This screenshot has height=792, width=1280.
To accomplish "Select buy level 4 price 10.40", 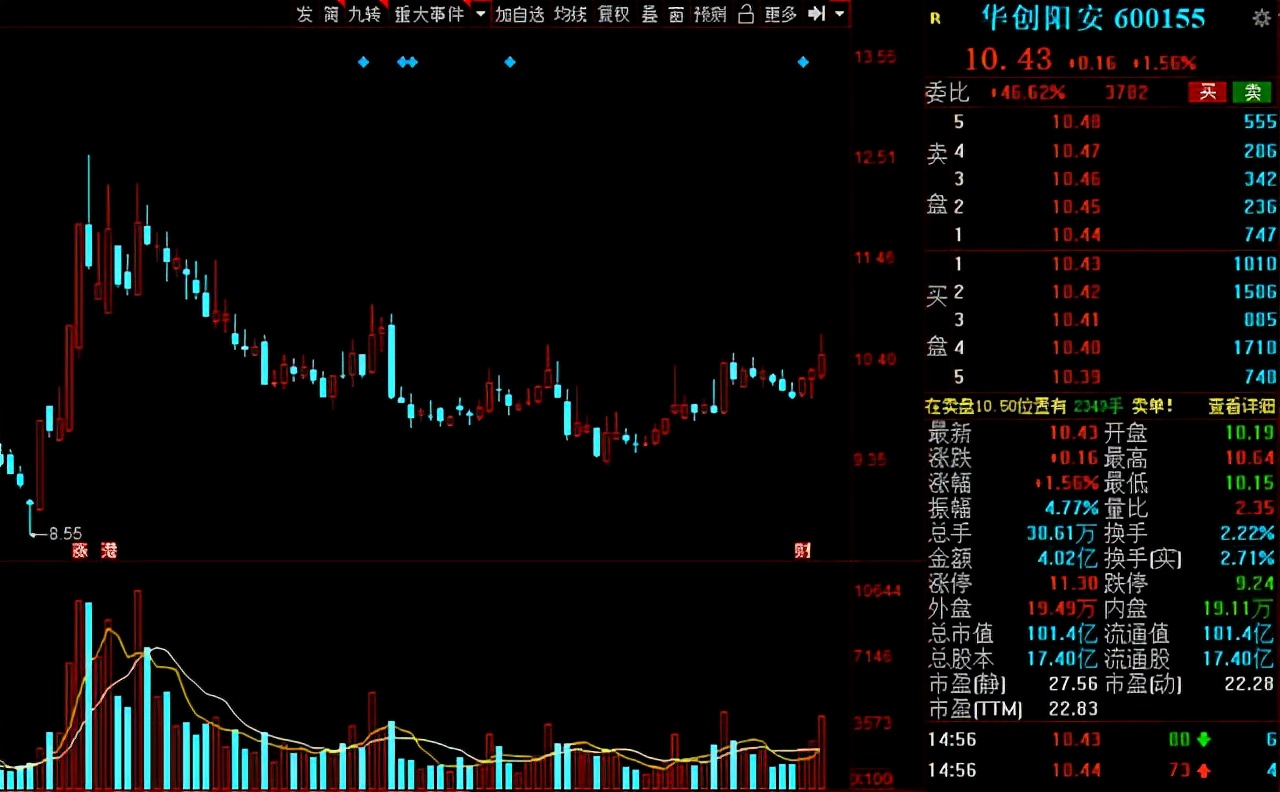I will [x=1076, y=348].
